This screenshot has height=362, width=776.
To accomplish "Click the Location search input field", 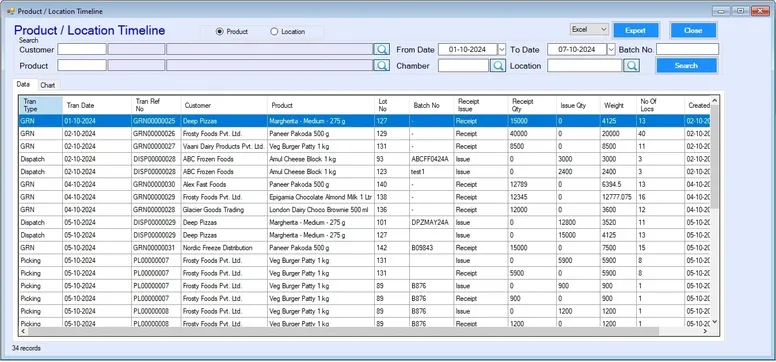I will (x=584, y=65).
